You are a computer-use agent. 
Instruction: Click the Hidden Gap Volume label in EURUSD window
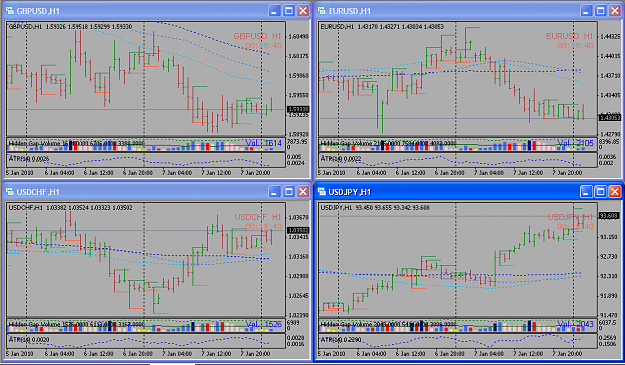(389, 143)
